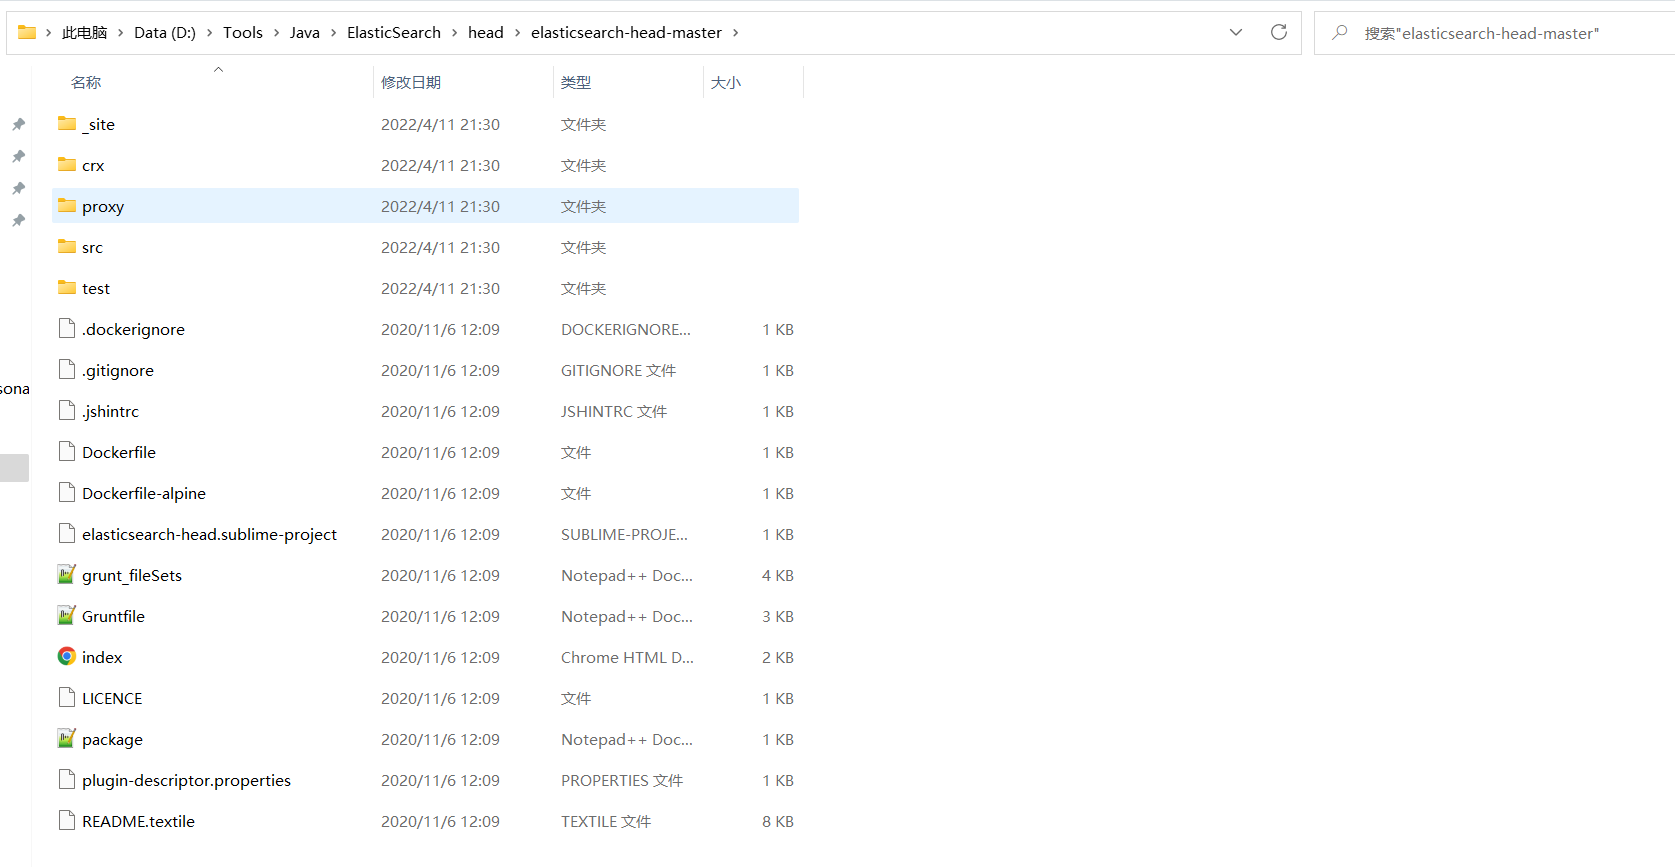Click the Dockerfile-alpine file icon
The height and width of the screenshot is (867, 1675).
pyautogui.click(x=67, y=493)
